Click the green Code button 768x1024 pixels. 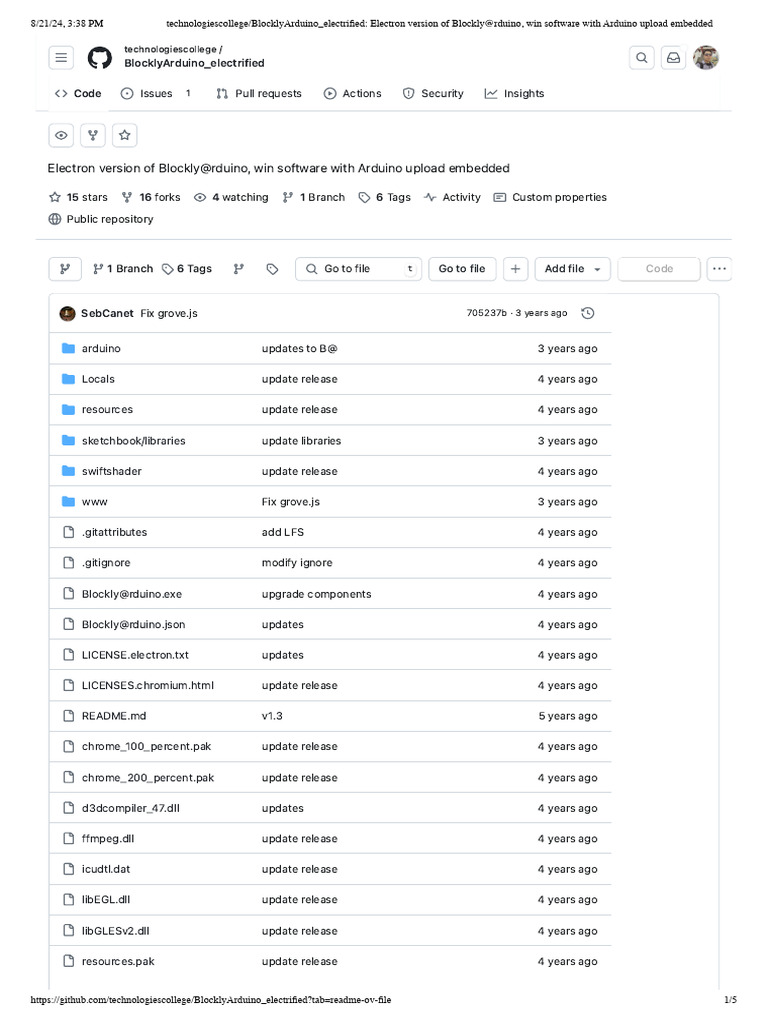click(659, 269)
